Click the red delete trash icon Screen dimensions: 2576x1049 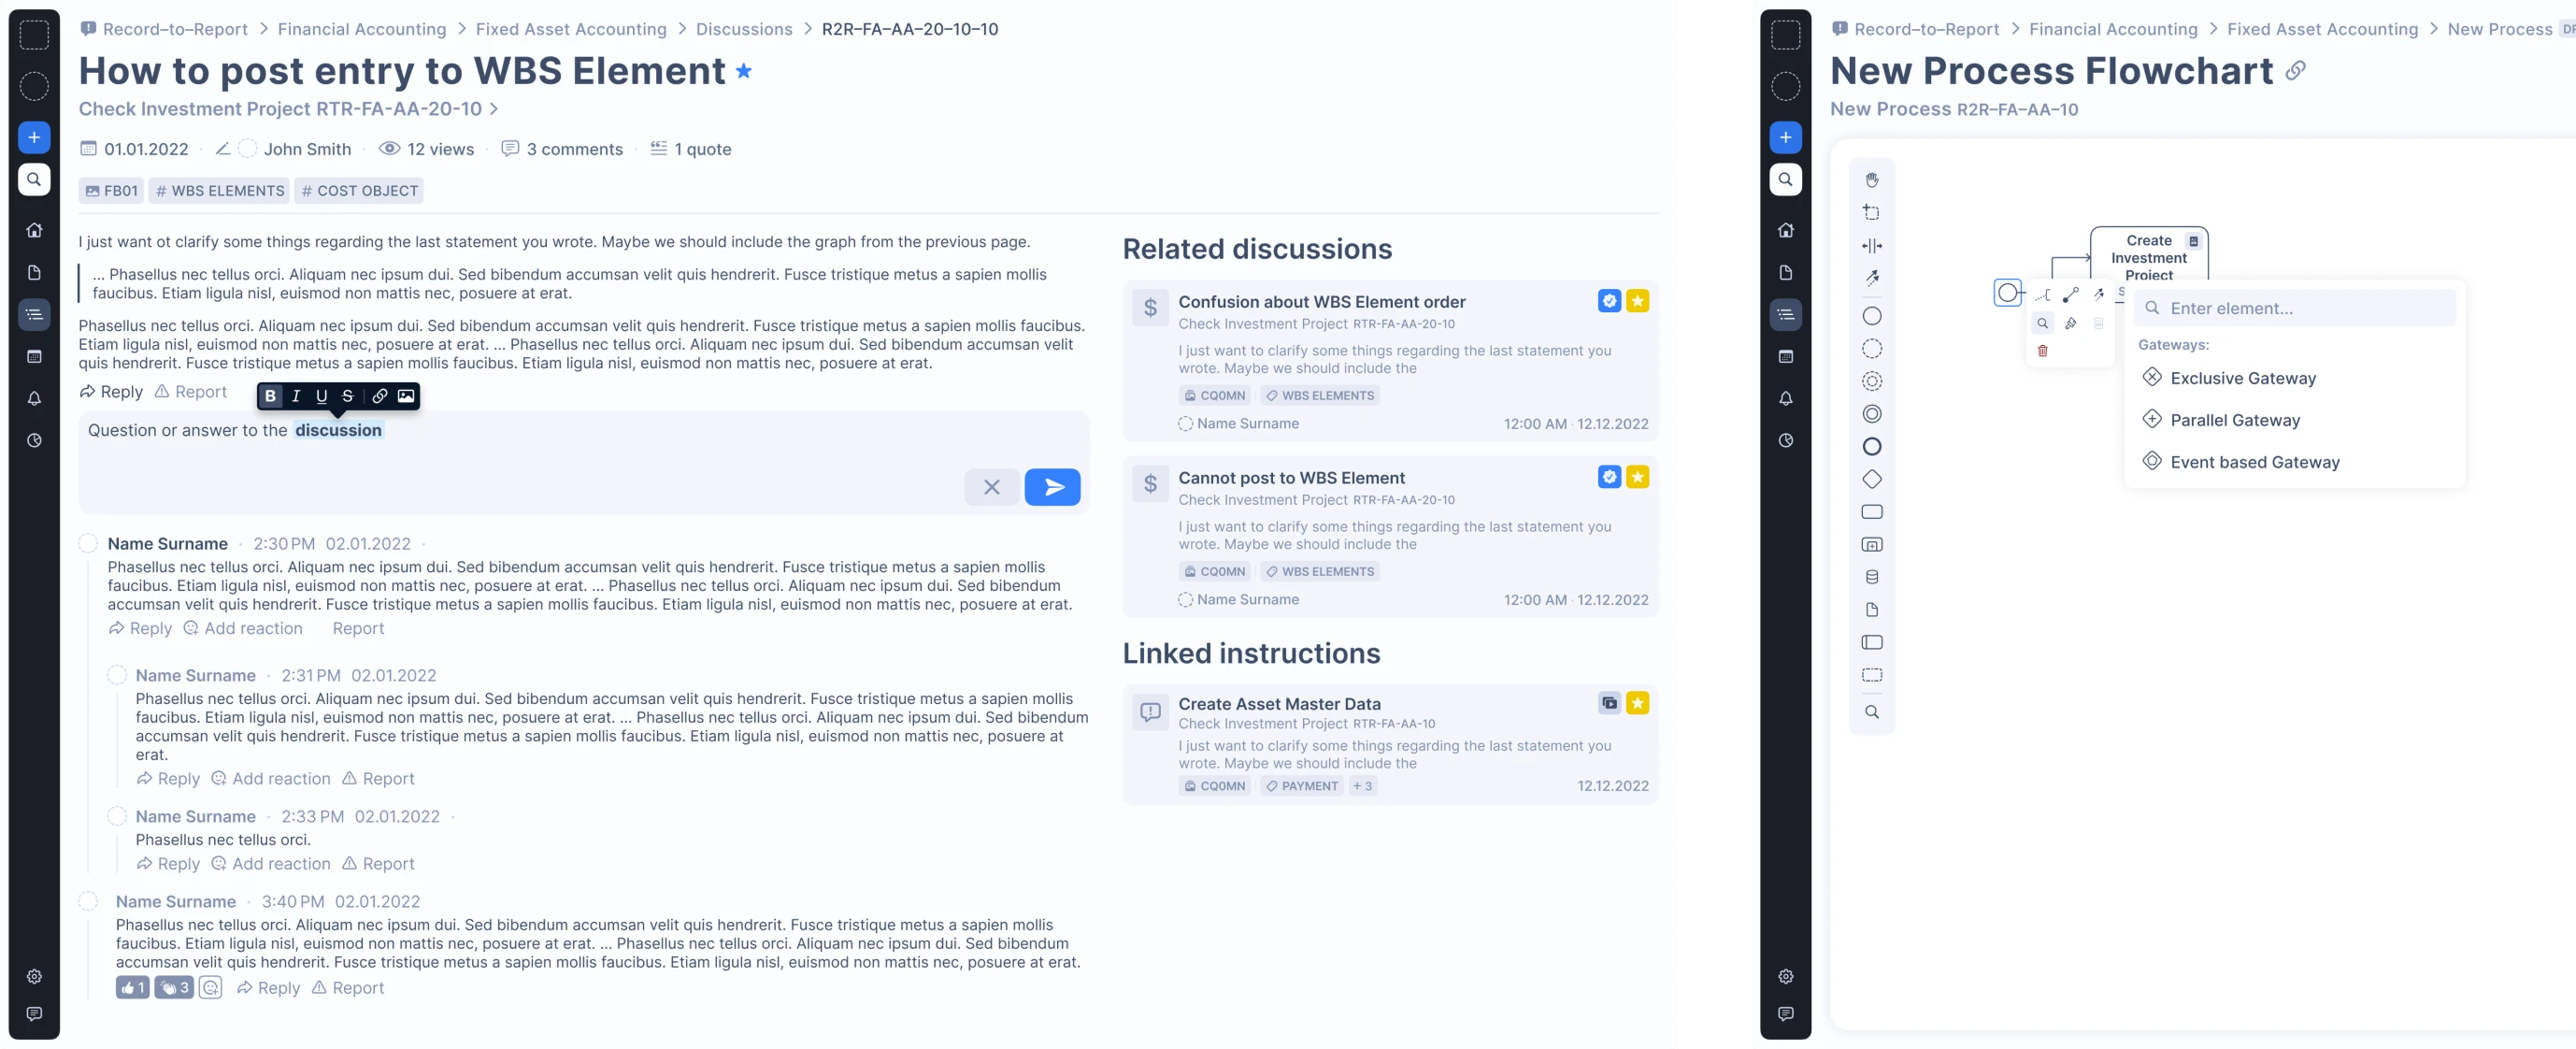(2042, 351)
